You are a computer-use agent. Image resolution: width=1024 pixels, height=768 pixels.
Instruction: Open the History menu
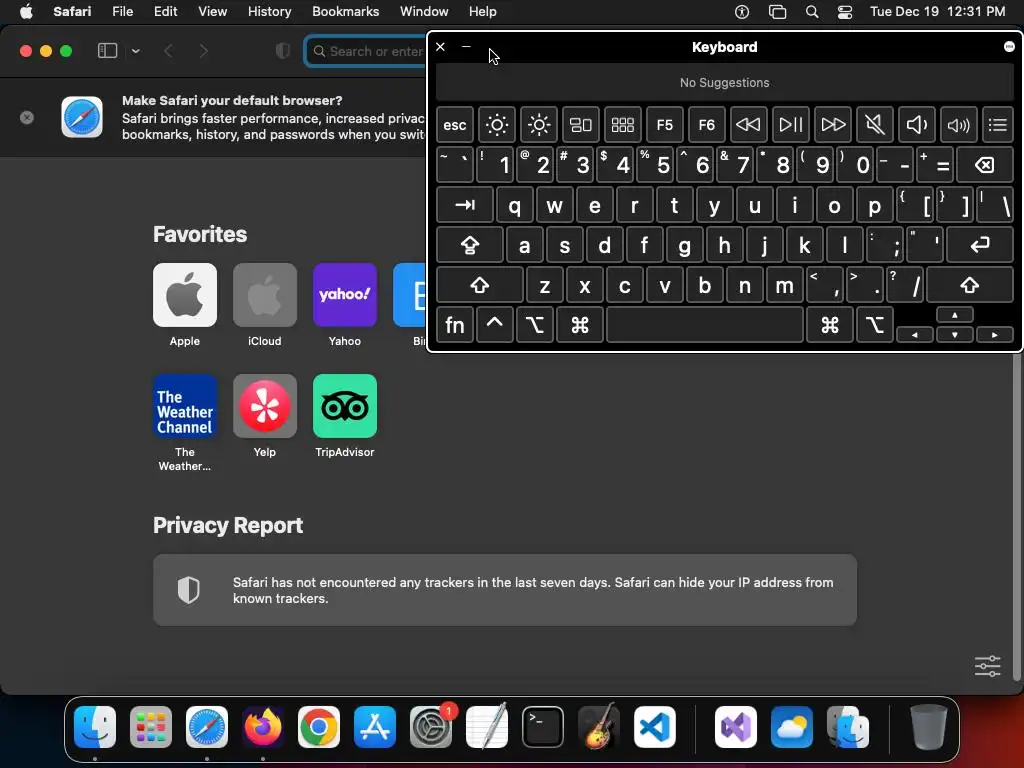tap(269, 11)
